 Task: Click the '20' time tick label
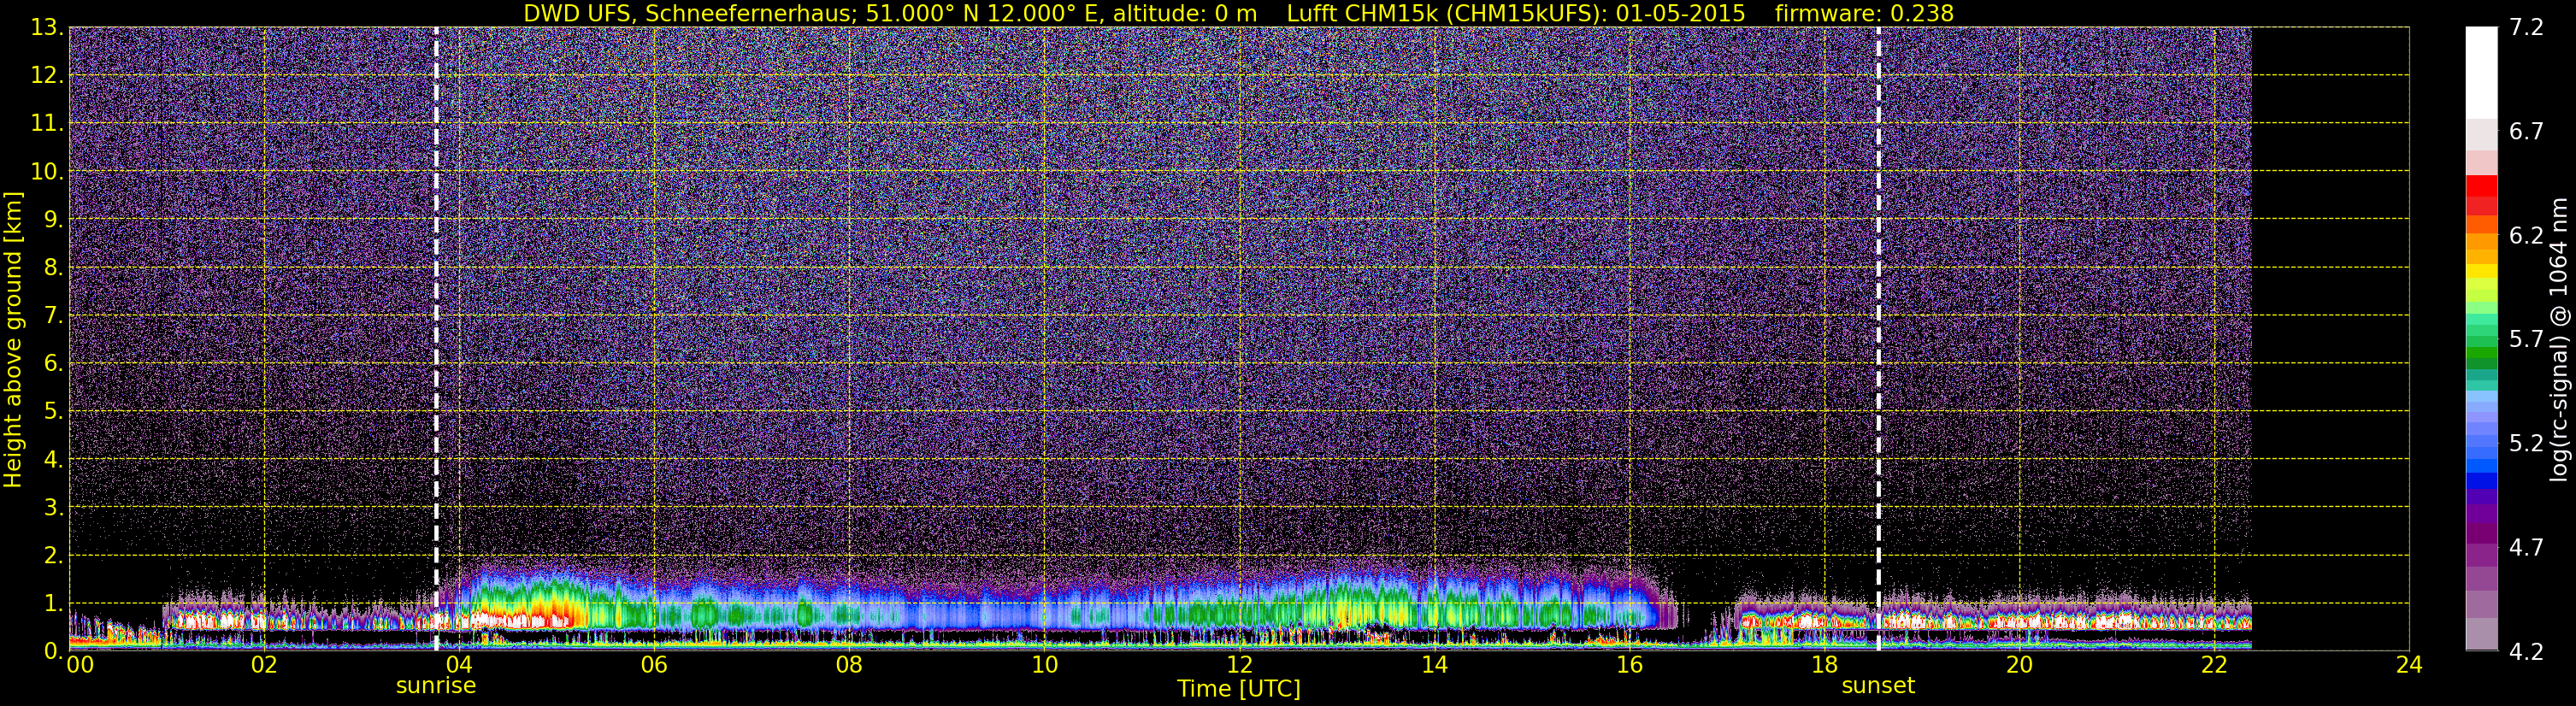point(2019,665)
